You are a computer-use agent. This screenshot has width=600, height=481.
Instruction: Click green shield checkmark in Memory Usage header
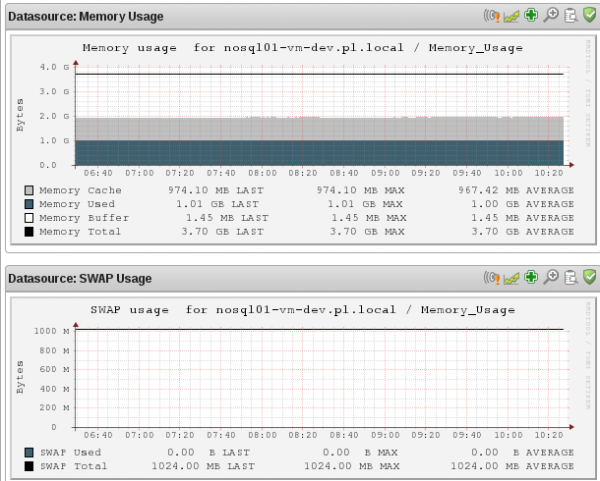coord(589,16)
